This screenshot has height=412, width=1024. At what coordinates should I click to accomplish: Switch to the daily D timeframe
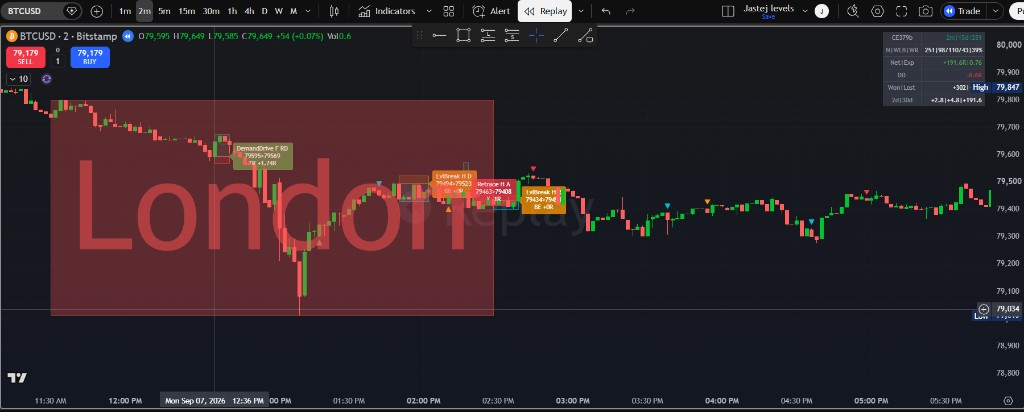[264, 11]
